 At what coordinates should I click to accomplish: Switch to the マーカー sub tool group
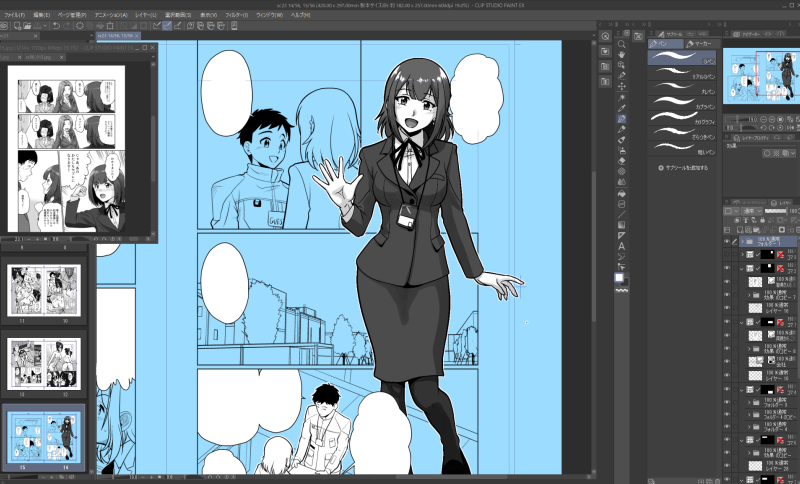(x=702, y=44)
